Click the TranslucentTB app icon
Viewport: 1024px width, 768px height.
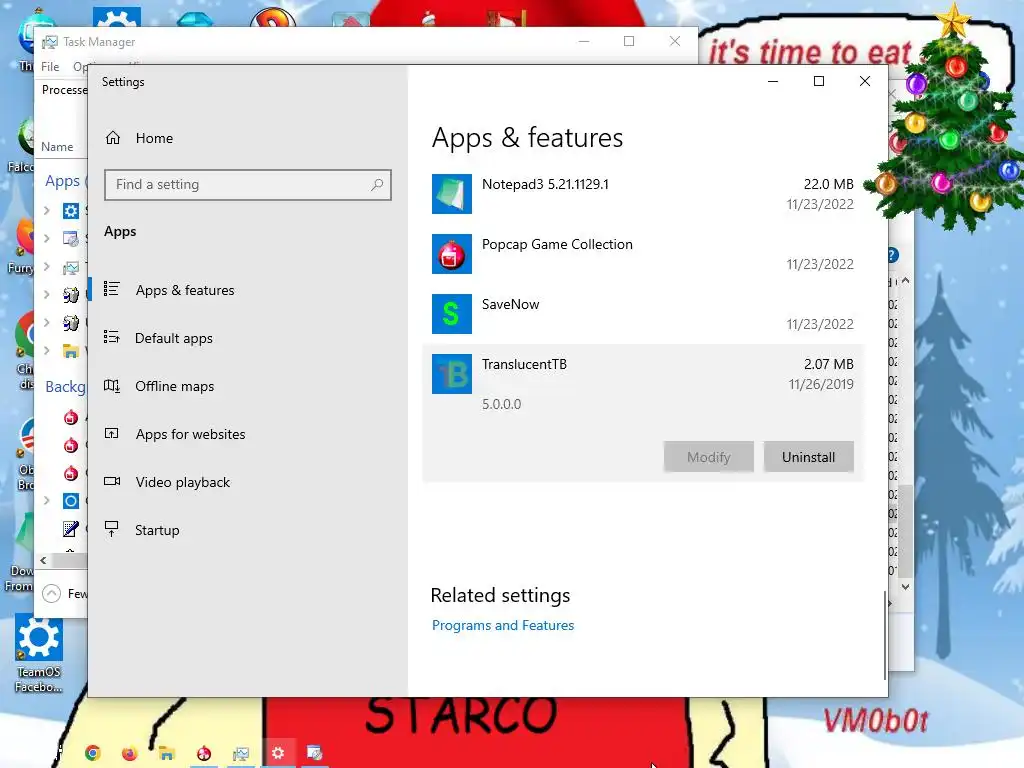point(452,374)
